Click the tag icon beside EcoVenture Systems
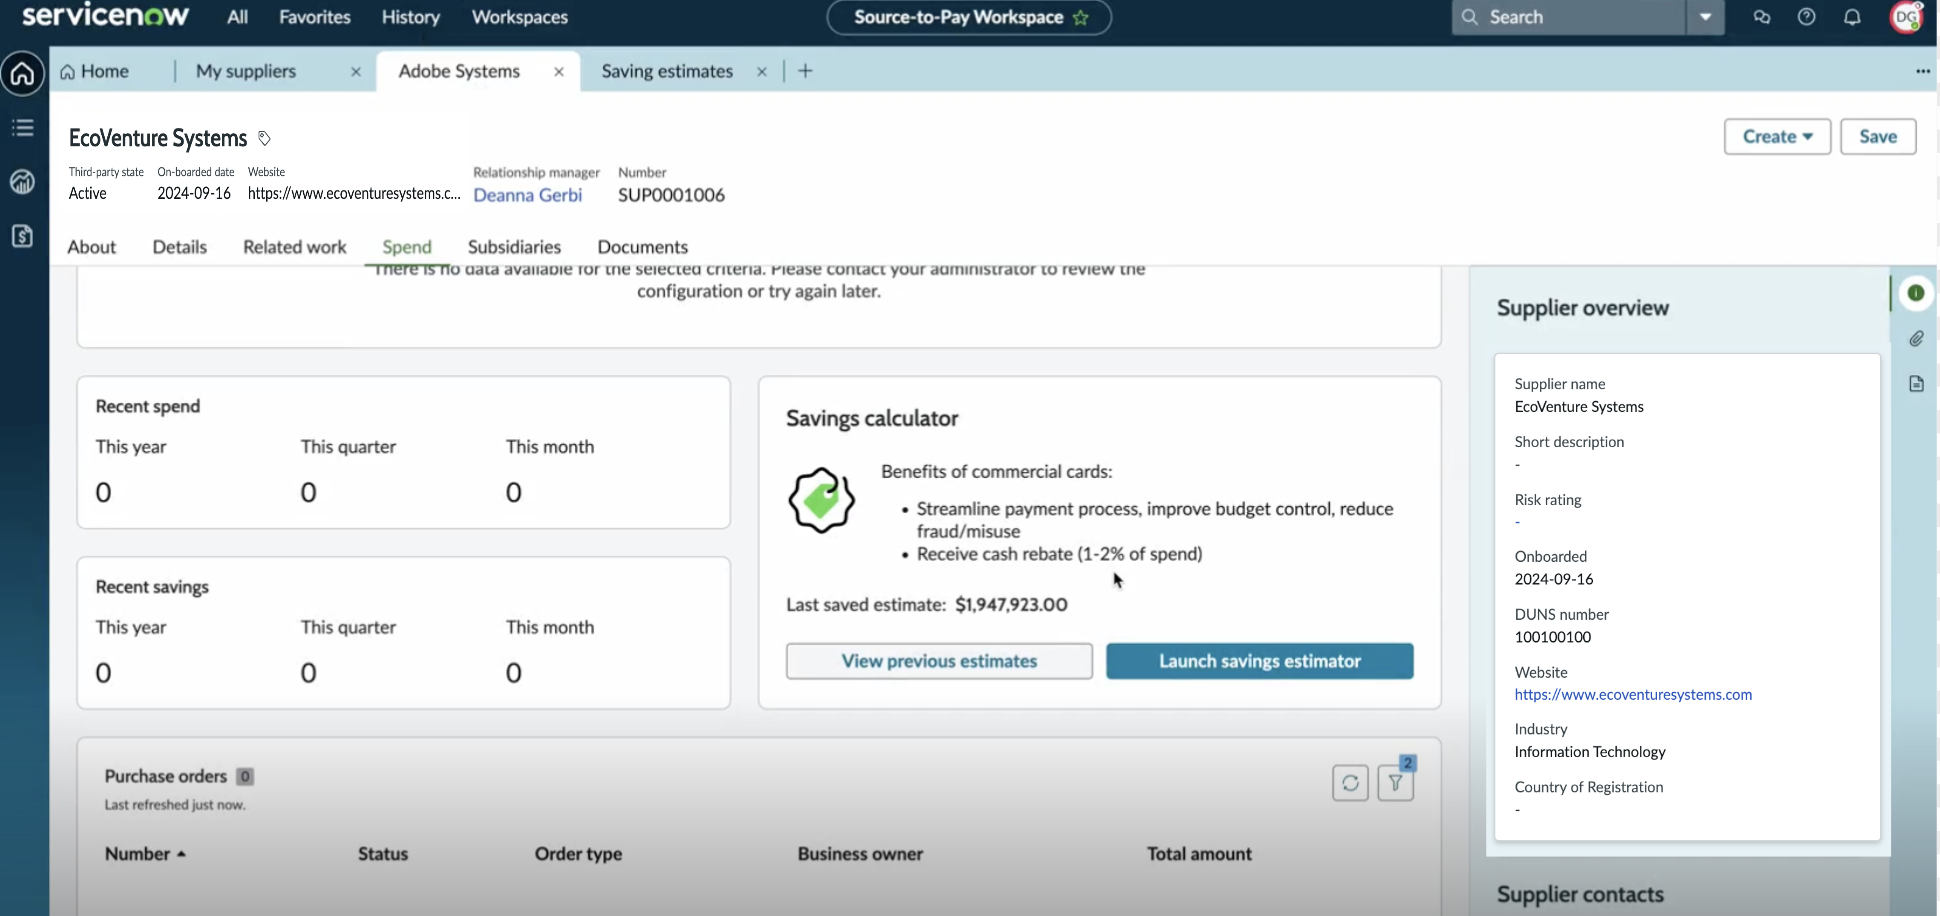The height and width of the screenshot is (916, 1940). coord(264,138)
